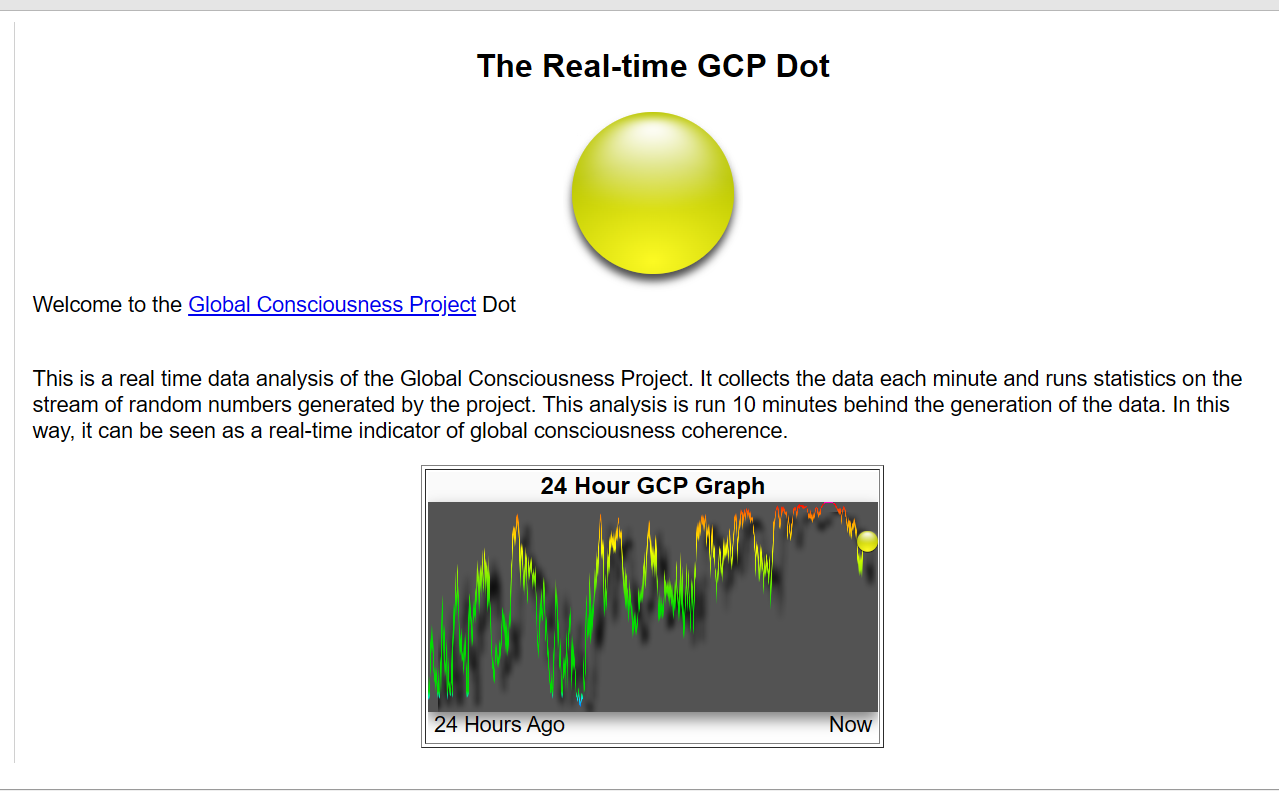Click the '24 Hour GCP Graph' title
The width and height of the screenshot is (1279, 793).
tap(653, 486)
